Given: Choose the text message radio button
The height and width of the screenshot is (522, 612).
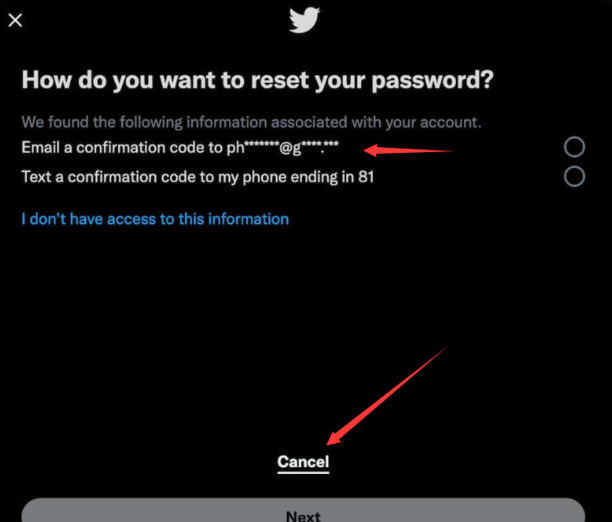Looking at the screenshot, I should tap(574, 177).
